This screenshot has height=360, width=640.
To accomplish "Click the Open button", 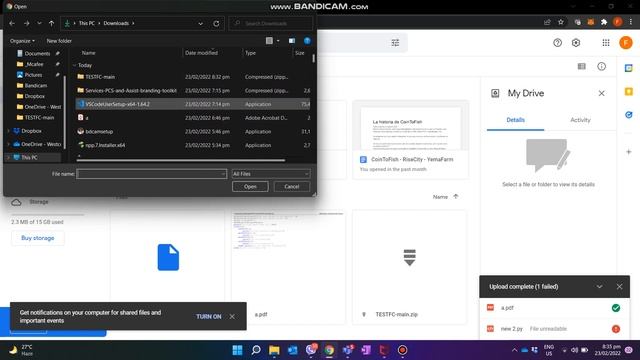I will [x=250, y=187].
